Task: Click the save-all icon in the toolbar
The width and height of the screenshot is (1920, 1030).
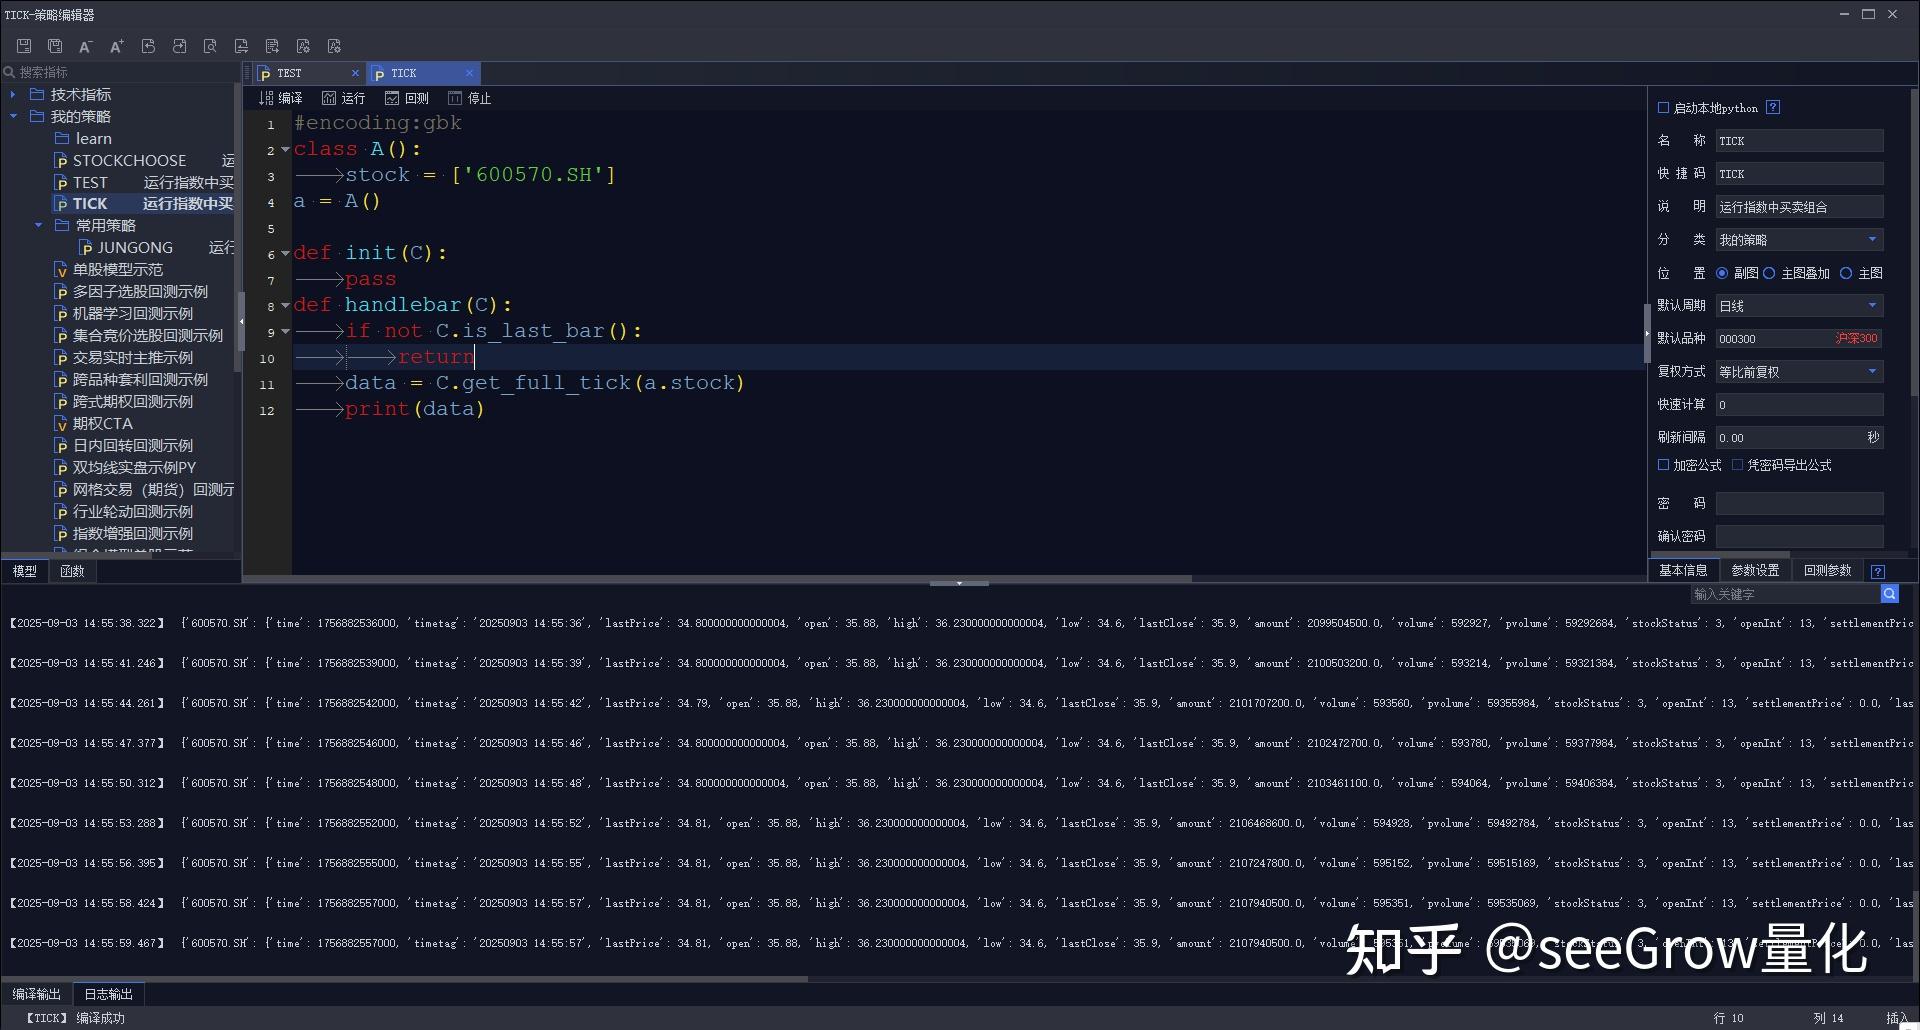Action: (x=54, y=46)
